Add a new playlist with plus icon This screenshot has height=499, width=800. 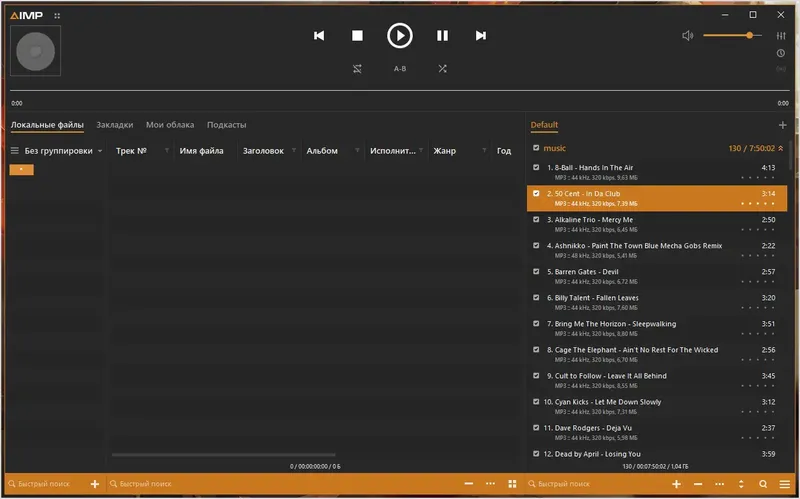[783, 125]
